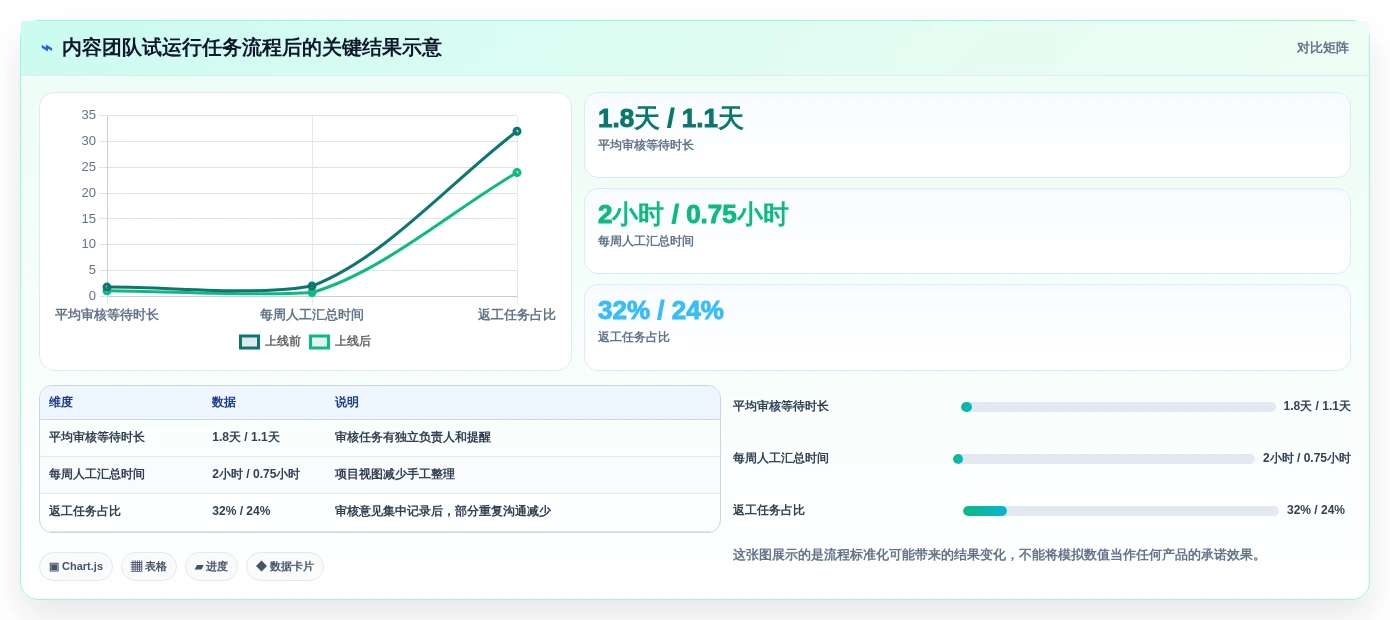This screenshot has height=620, width=1390.
Task: Click the progress value 2小时 / 0.75小时 label
Action: 1307,459
